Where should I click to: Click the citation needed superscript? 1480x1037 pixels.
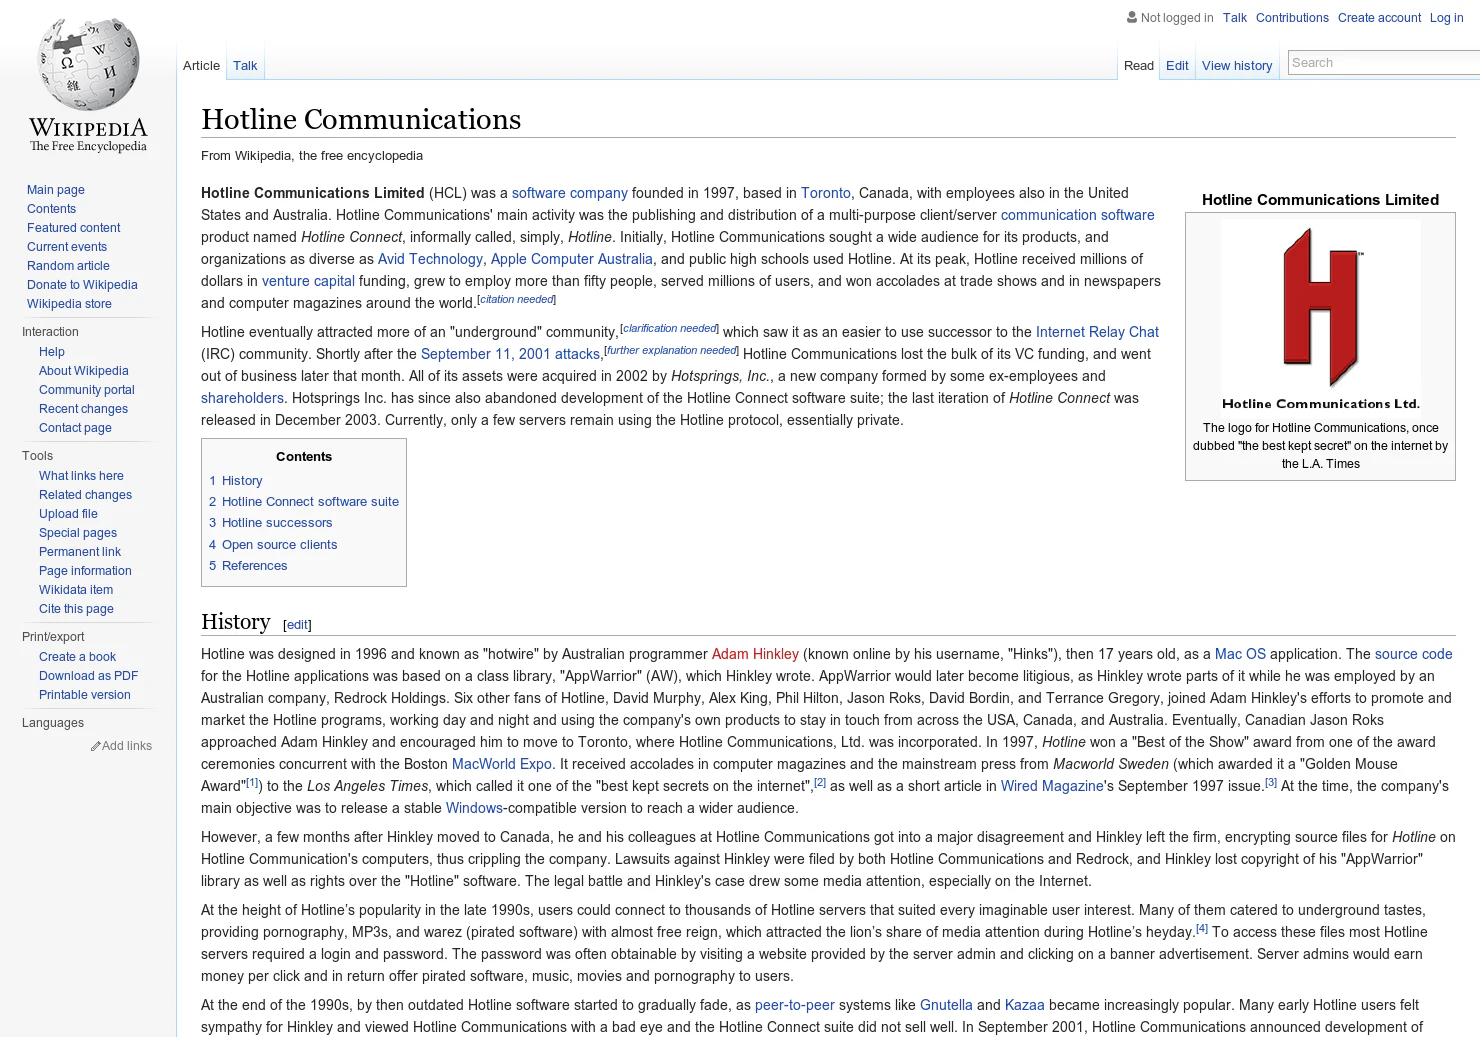(x=517, y=299)
